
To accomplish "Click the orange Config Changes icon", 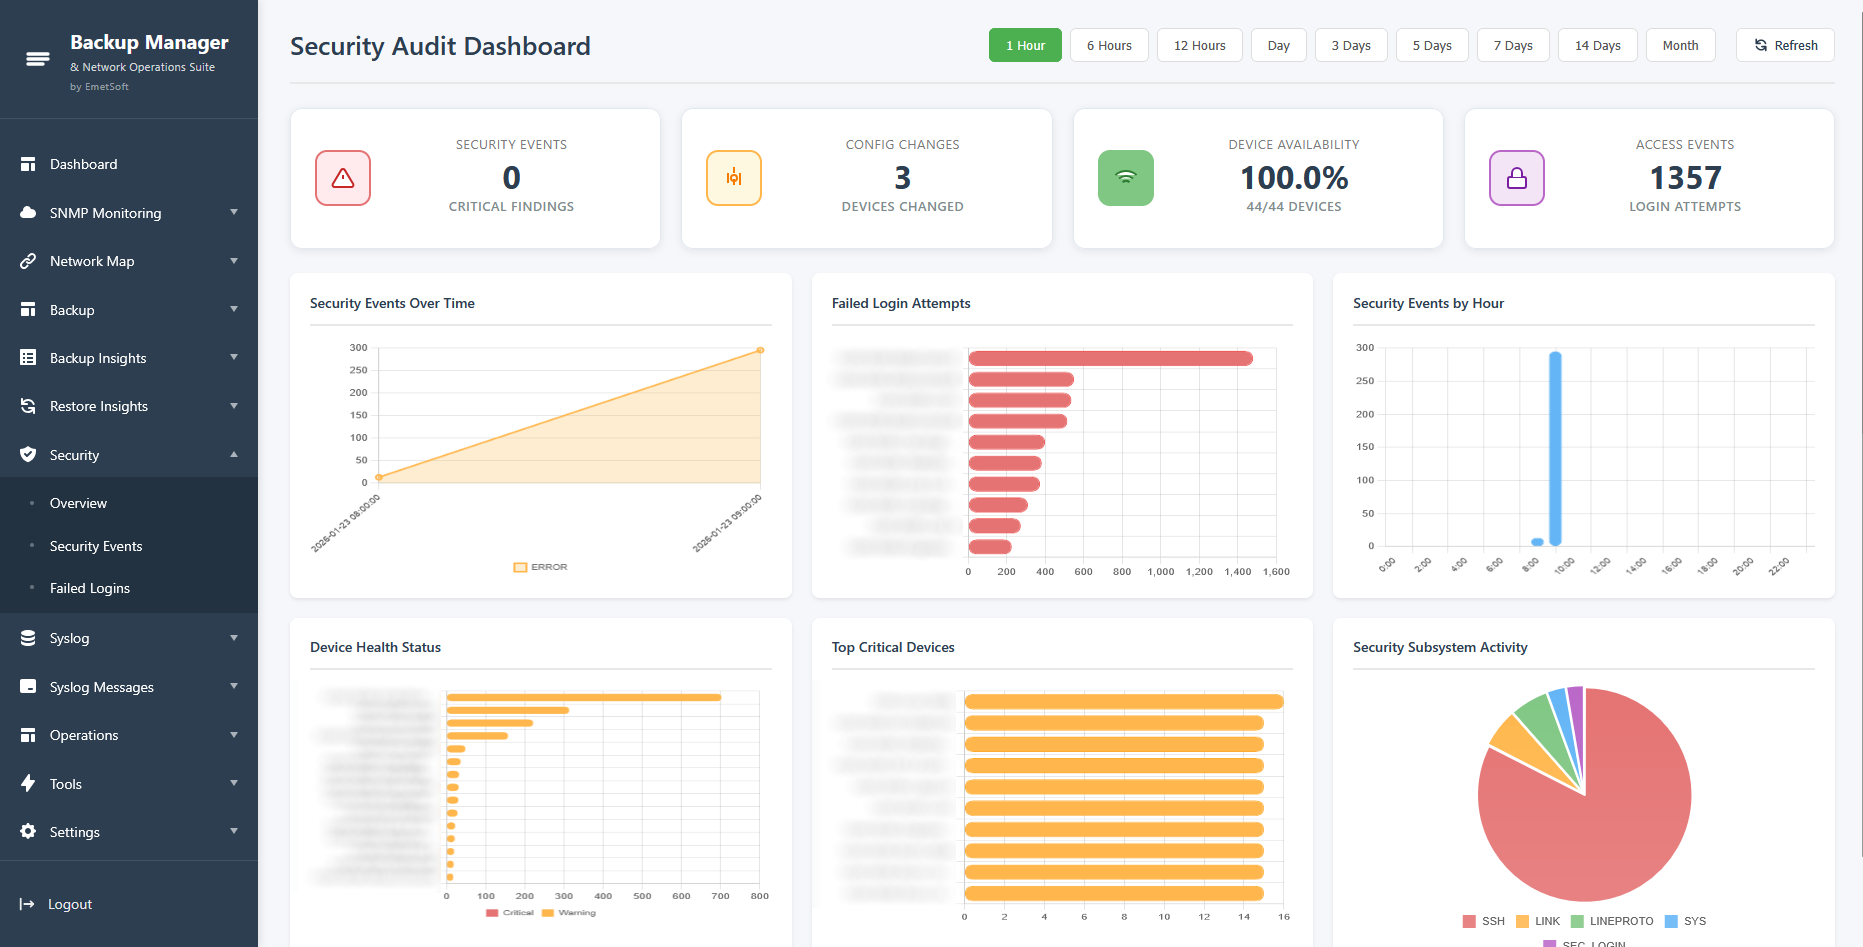I will coord(734,178).
